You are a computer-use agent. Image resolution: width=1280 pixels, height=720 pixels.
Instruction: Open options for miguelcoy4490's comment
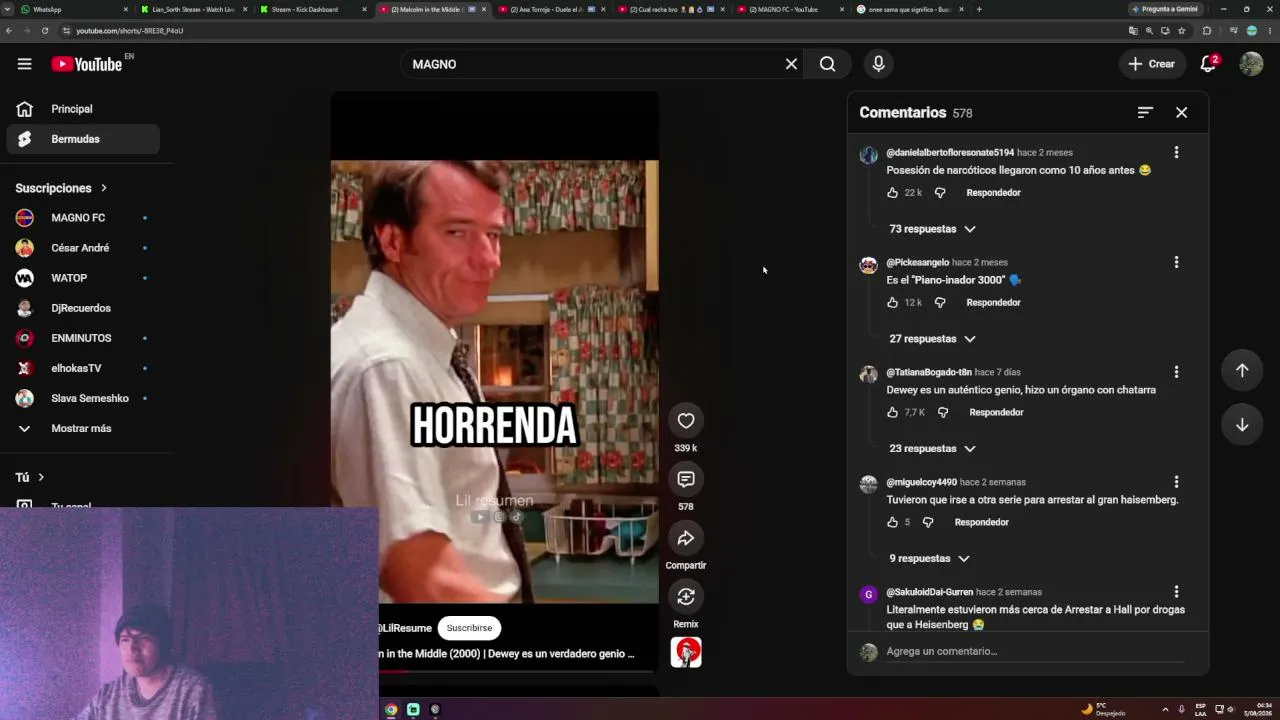[x=1176, y=482]
